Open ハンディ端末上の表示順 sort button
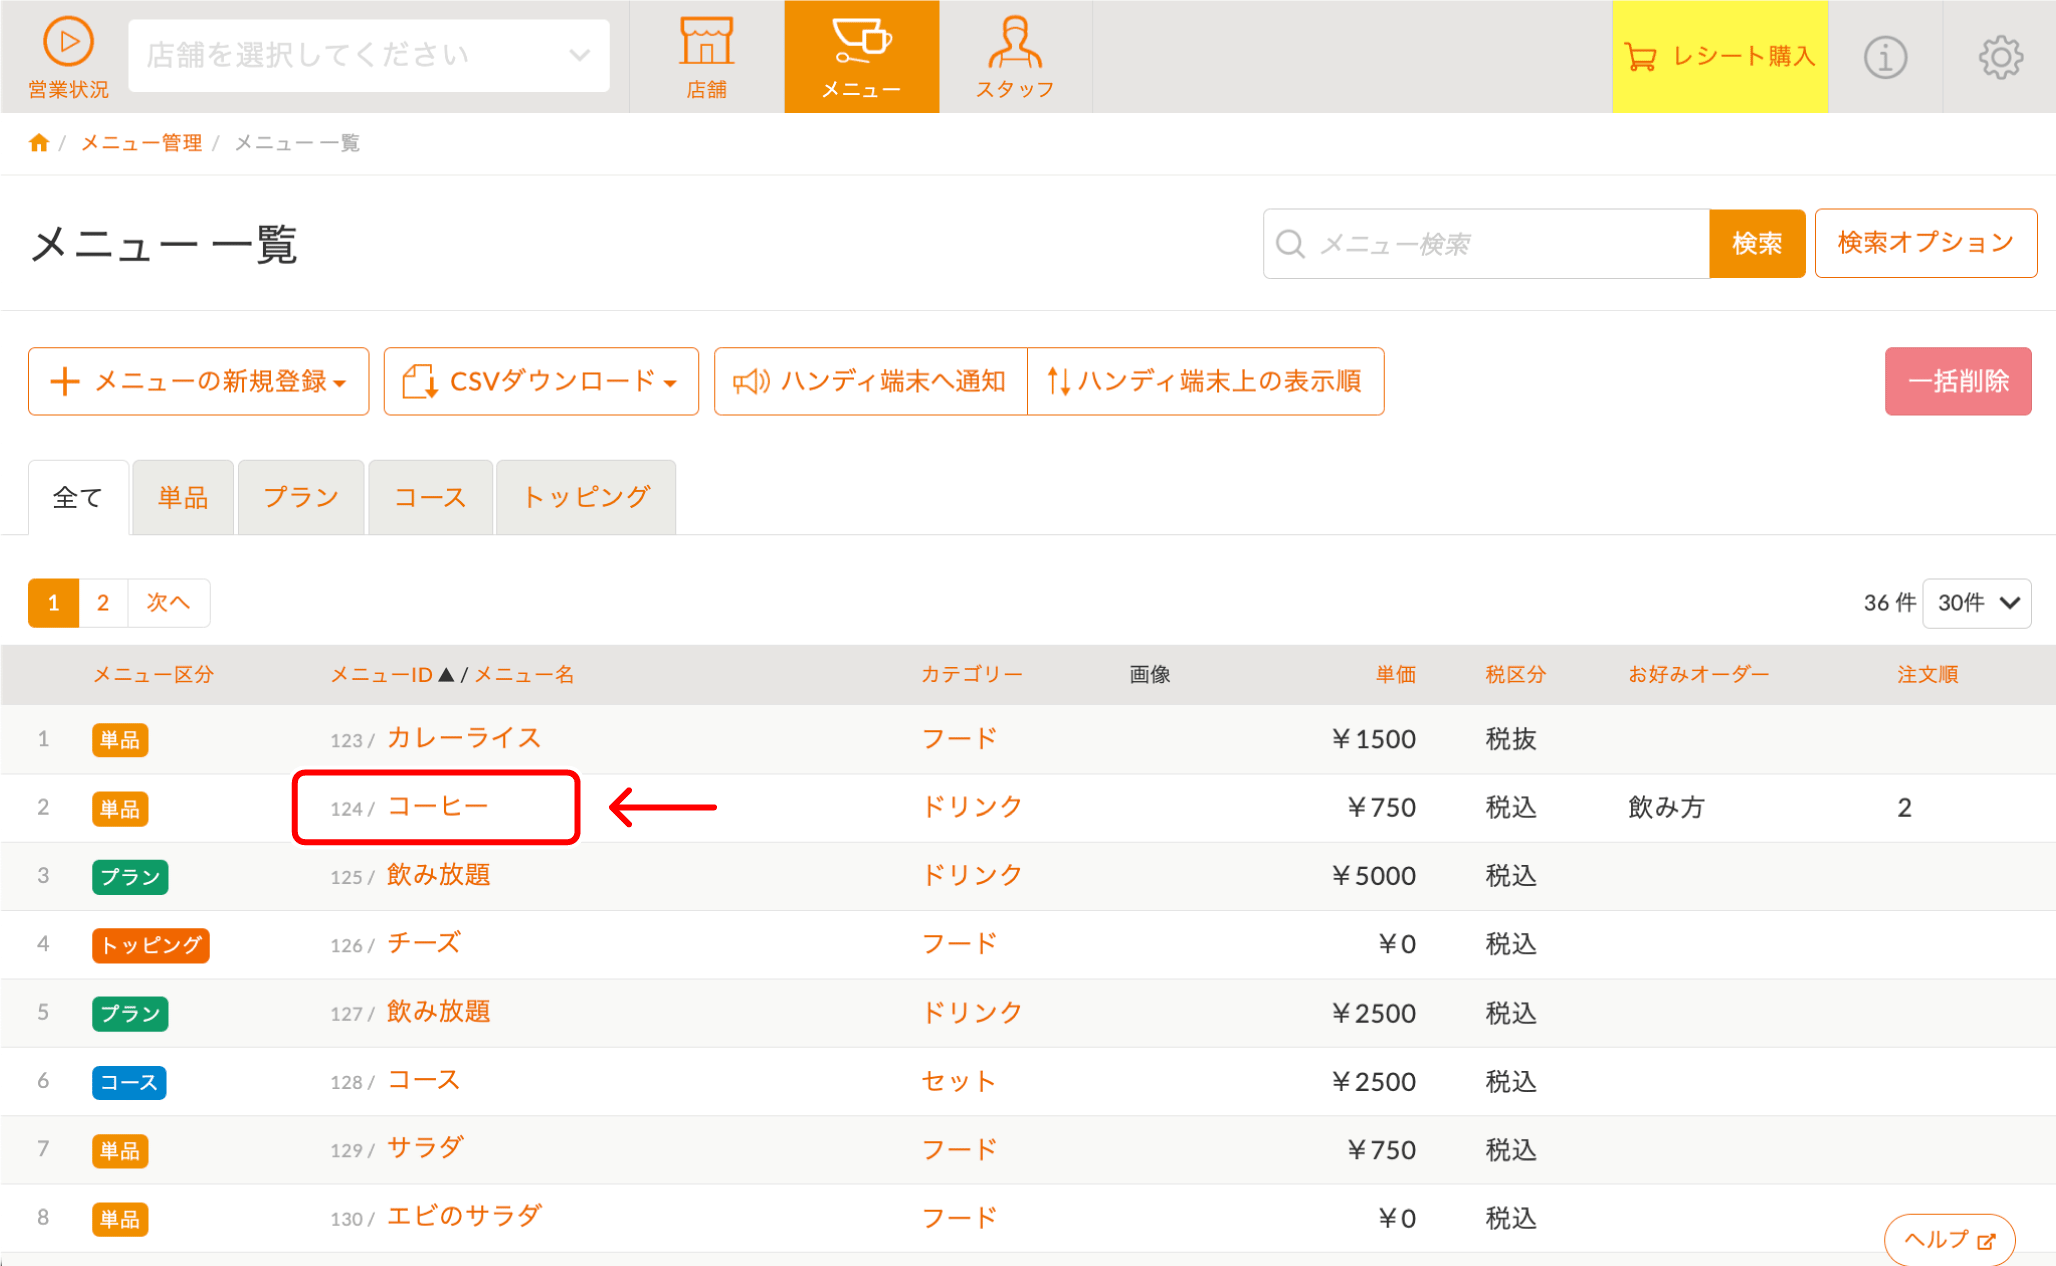The width and height of the screenshot is (2056, 1266). pyautogui.click(x=1205, y=381)
